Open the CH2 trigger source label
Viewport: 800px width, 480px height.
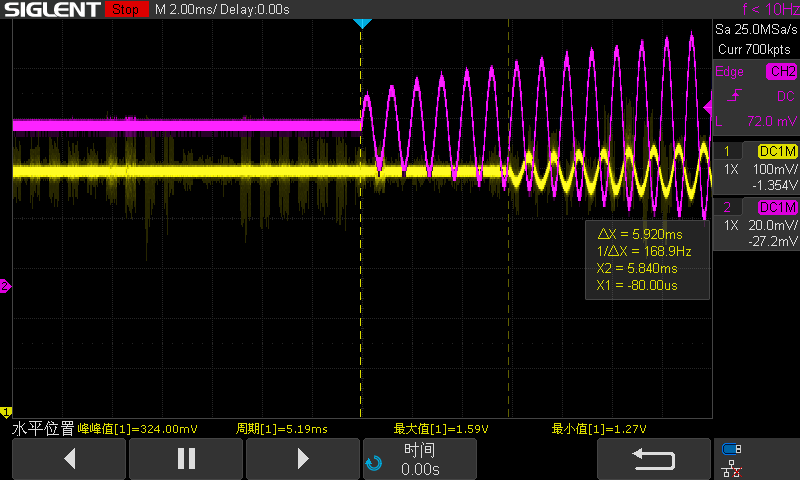(781, 71)
